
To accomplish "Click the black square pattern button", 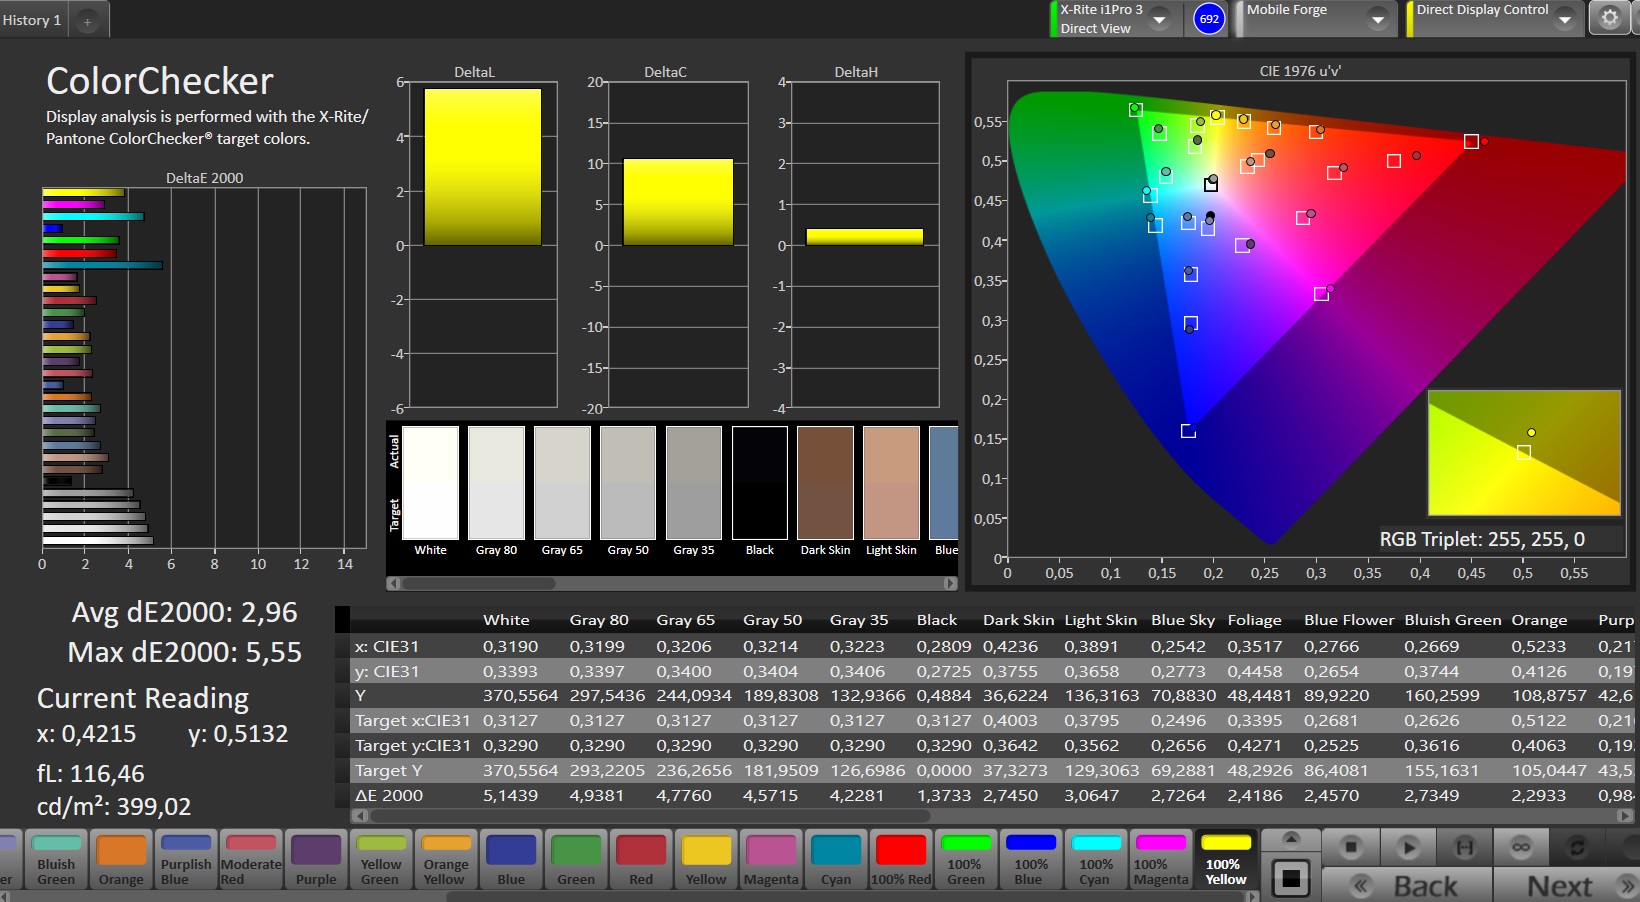I will pos(1291,879).
